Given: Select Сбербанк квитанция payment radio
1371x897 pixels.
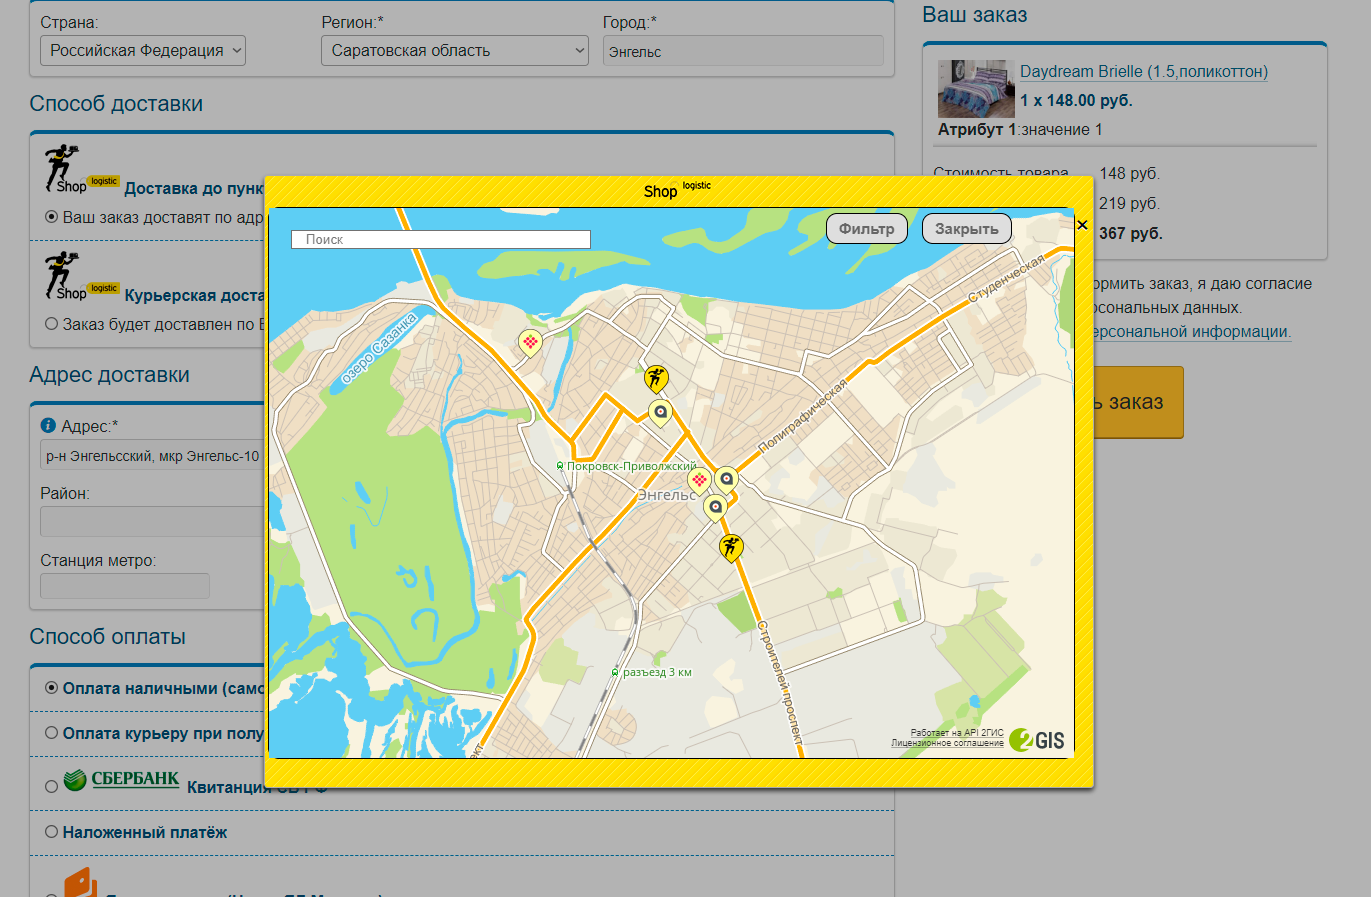Looking at the screenshot, I should click(x=51, y=787).
